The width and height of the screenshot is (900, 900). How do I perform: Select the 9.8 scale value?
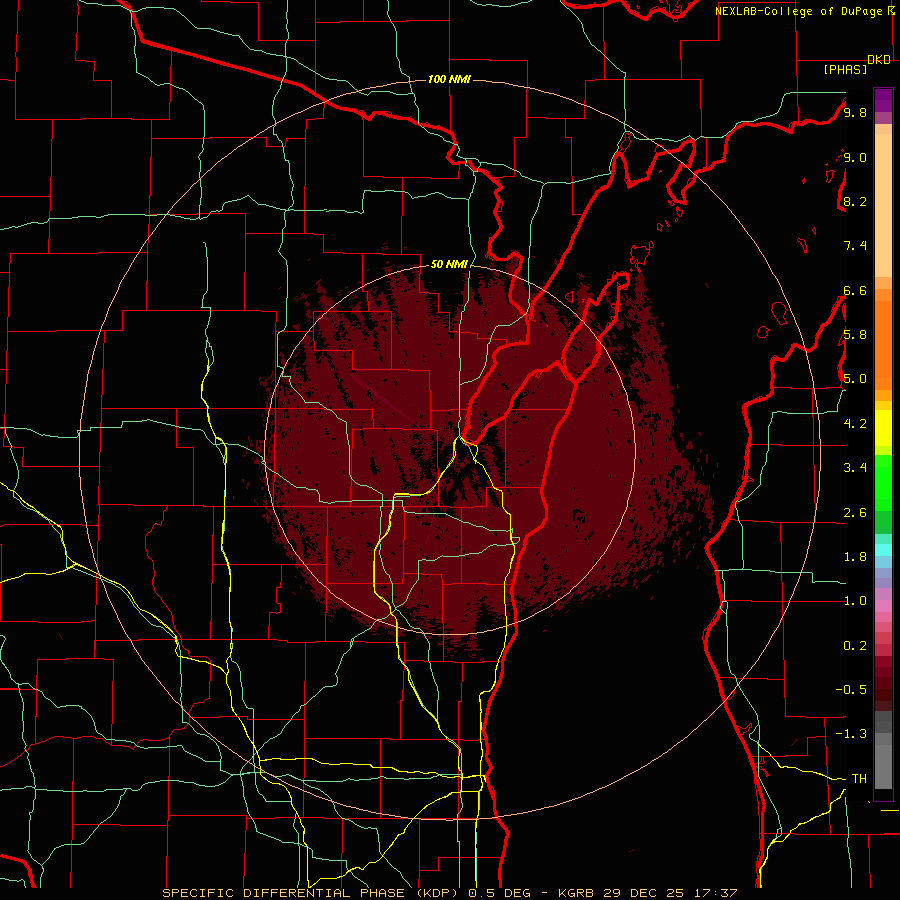click(855, 112)
